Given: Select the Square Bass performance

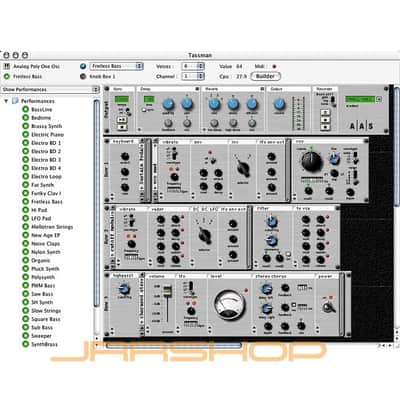Looking at the screenshot, I should (x=46, y=319).
